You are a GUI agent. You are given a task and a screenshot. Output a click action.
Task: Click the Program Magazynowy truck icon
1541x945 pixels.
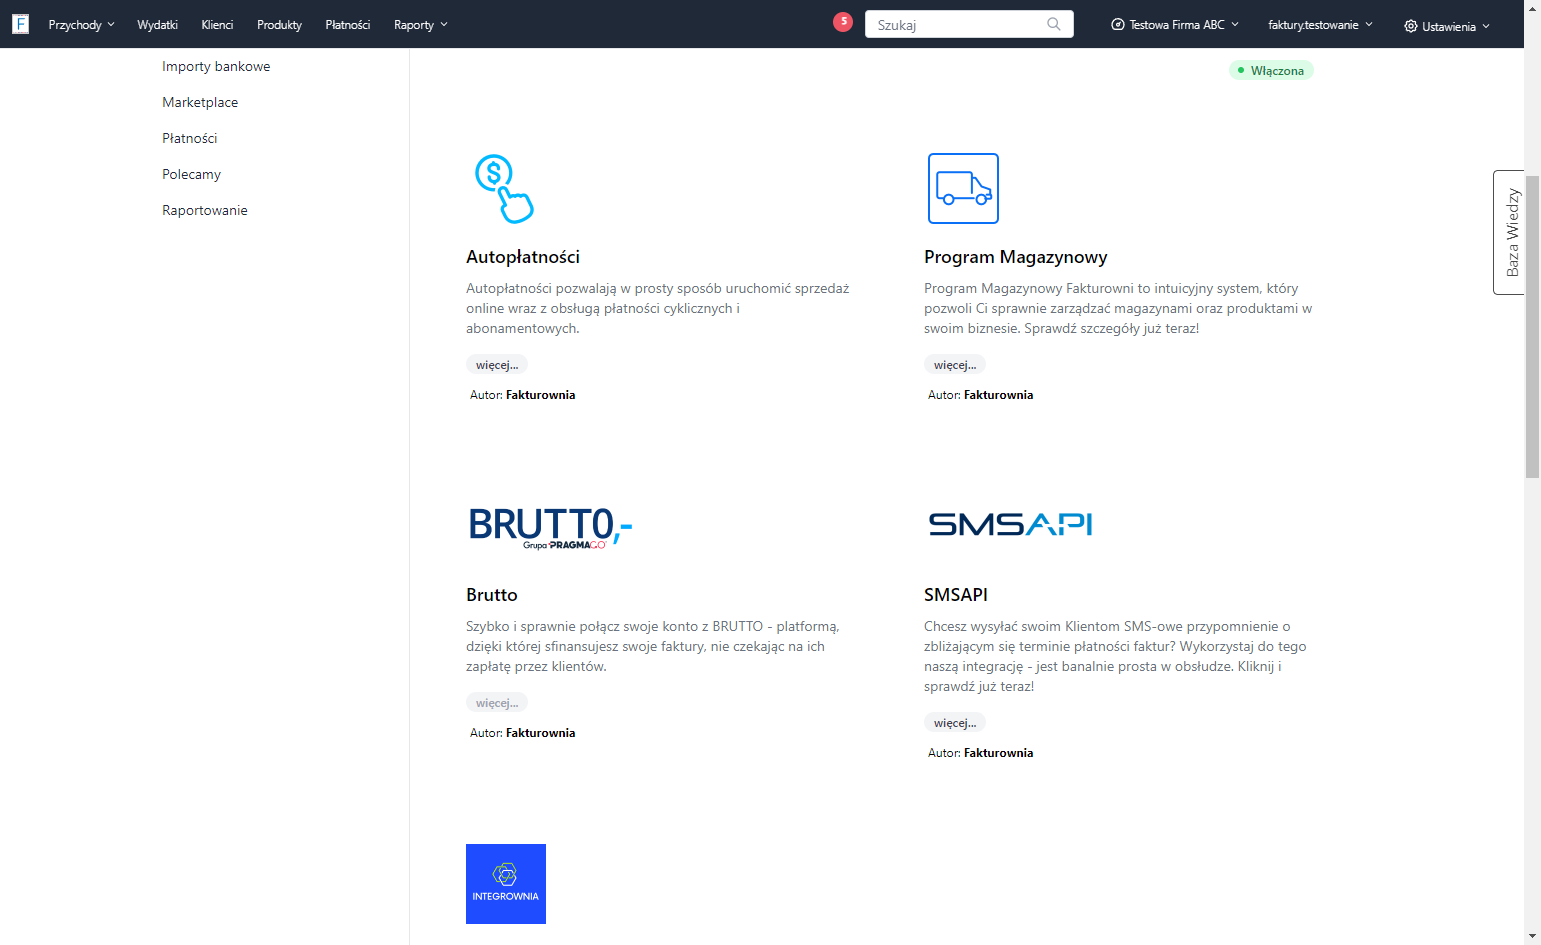coord(963,188)
